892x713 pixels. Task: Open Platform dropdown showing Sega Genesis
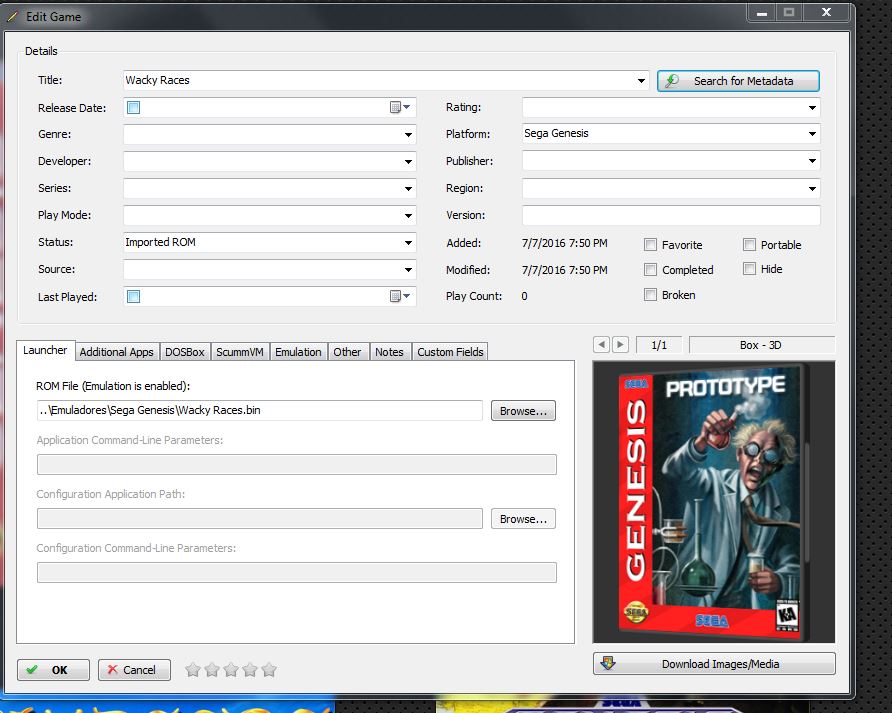click(x=812, y=134)
